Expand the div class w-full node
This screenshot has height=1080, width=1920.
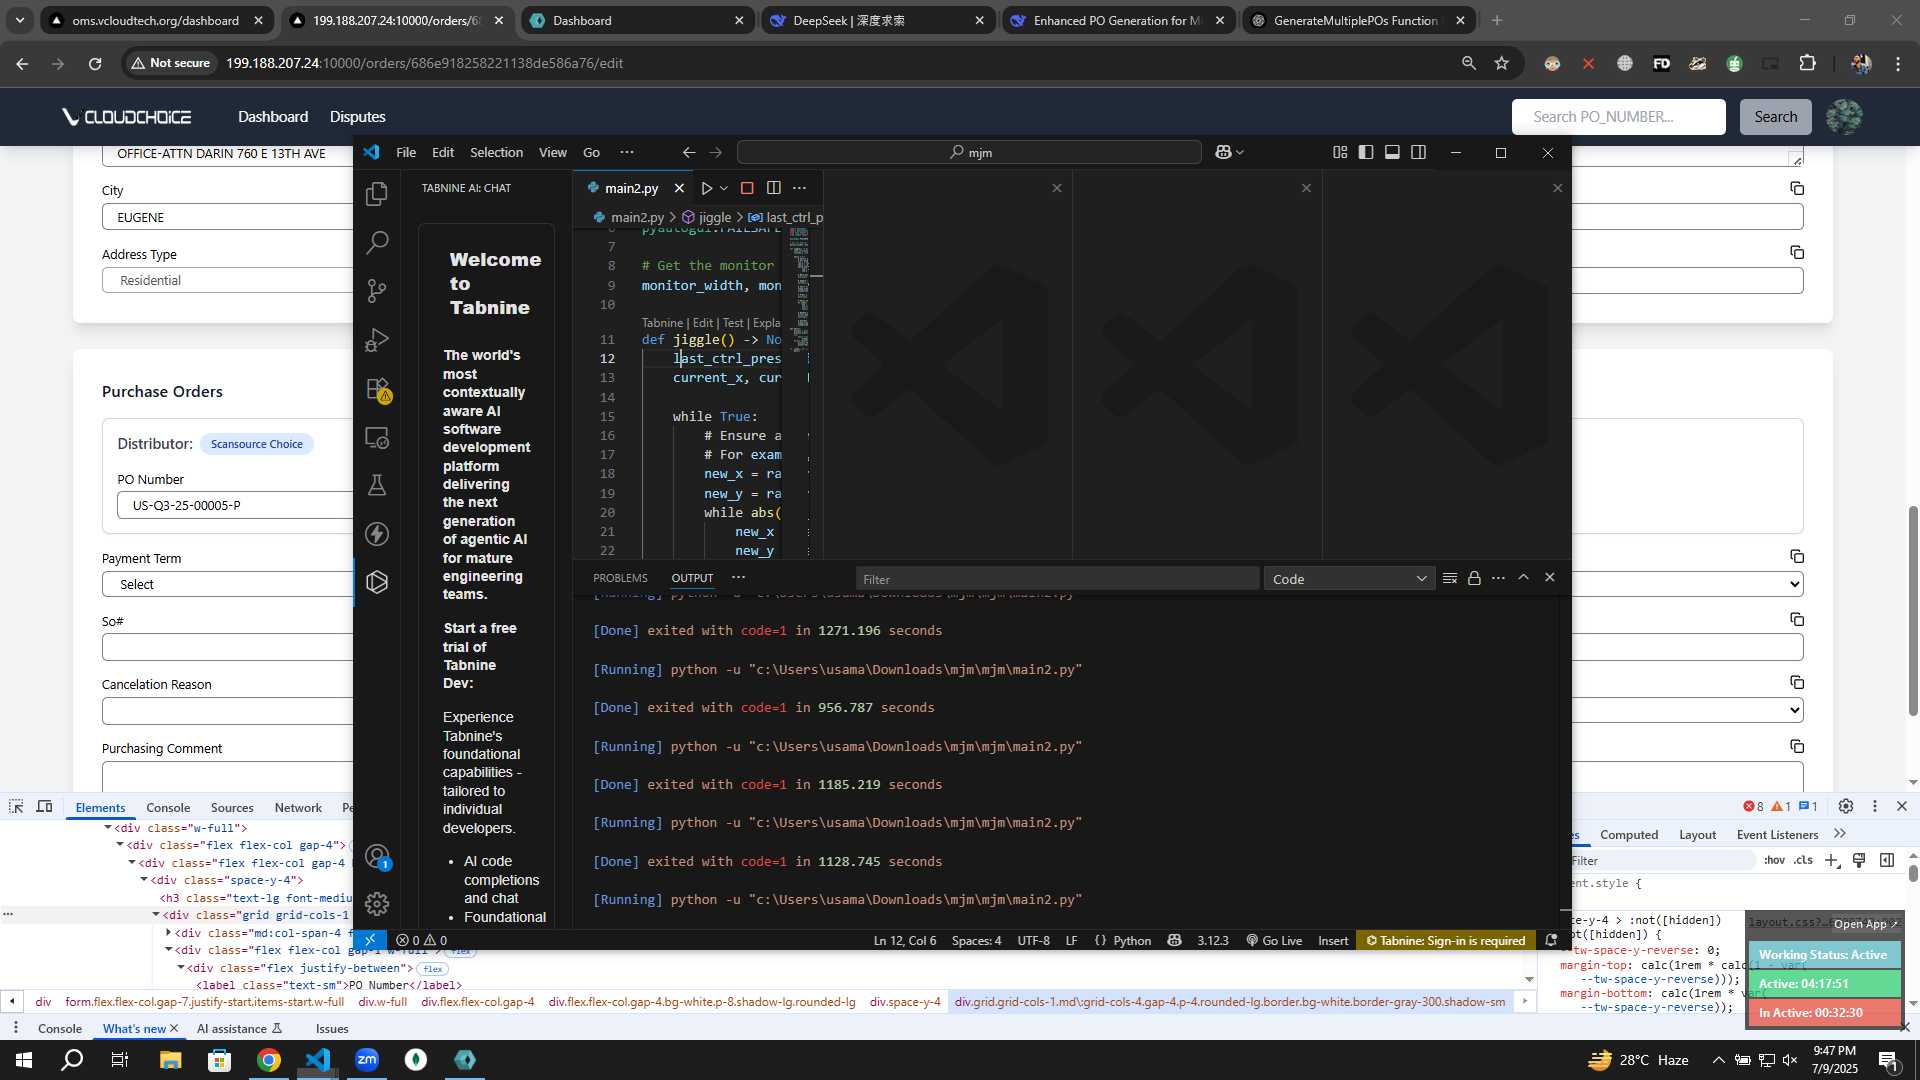108,828
